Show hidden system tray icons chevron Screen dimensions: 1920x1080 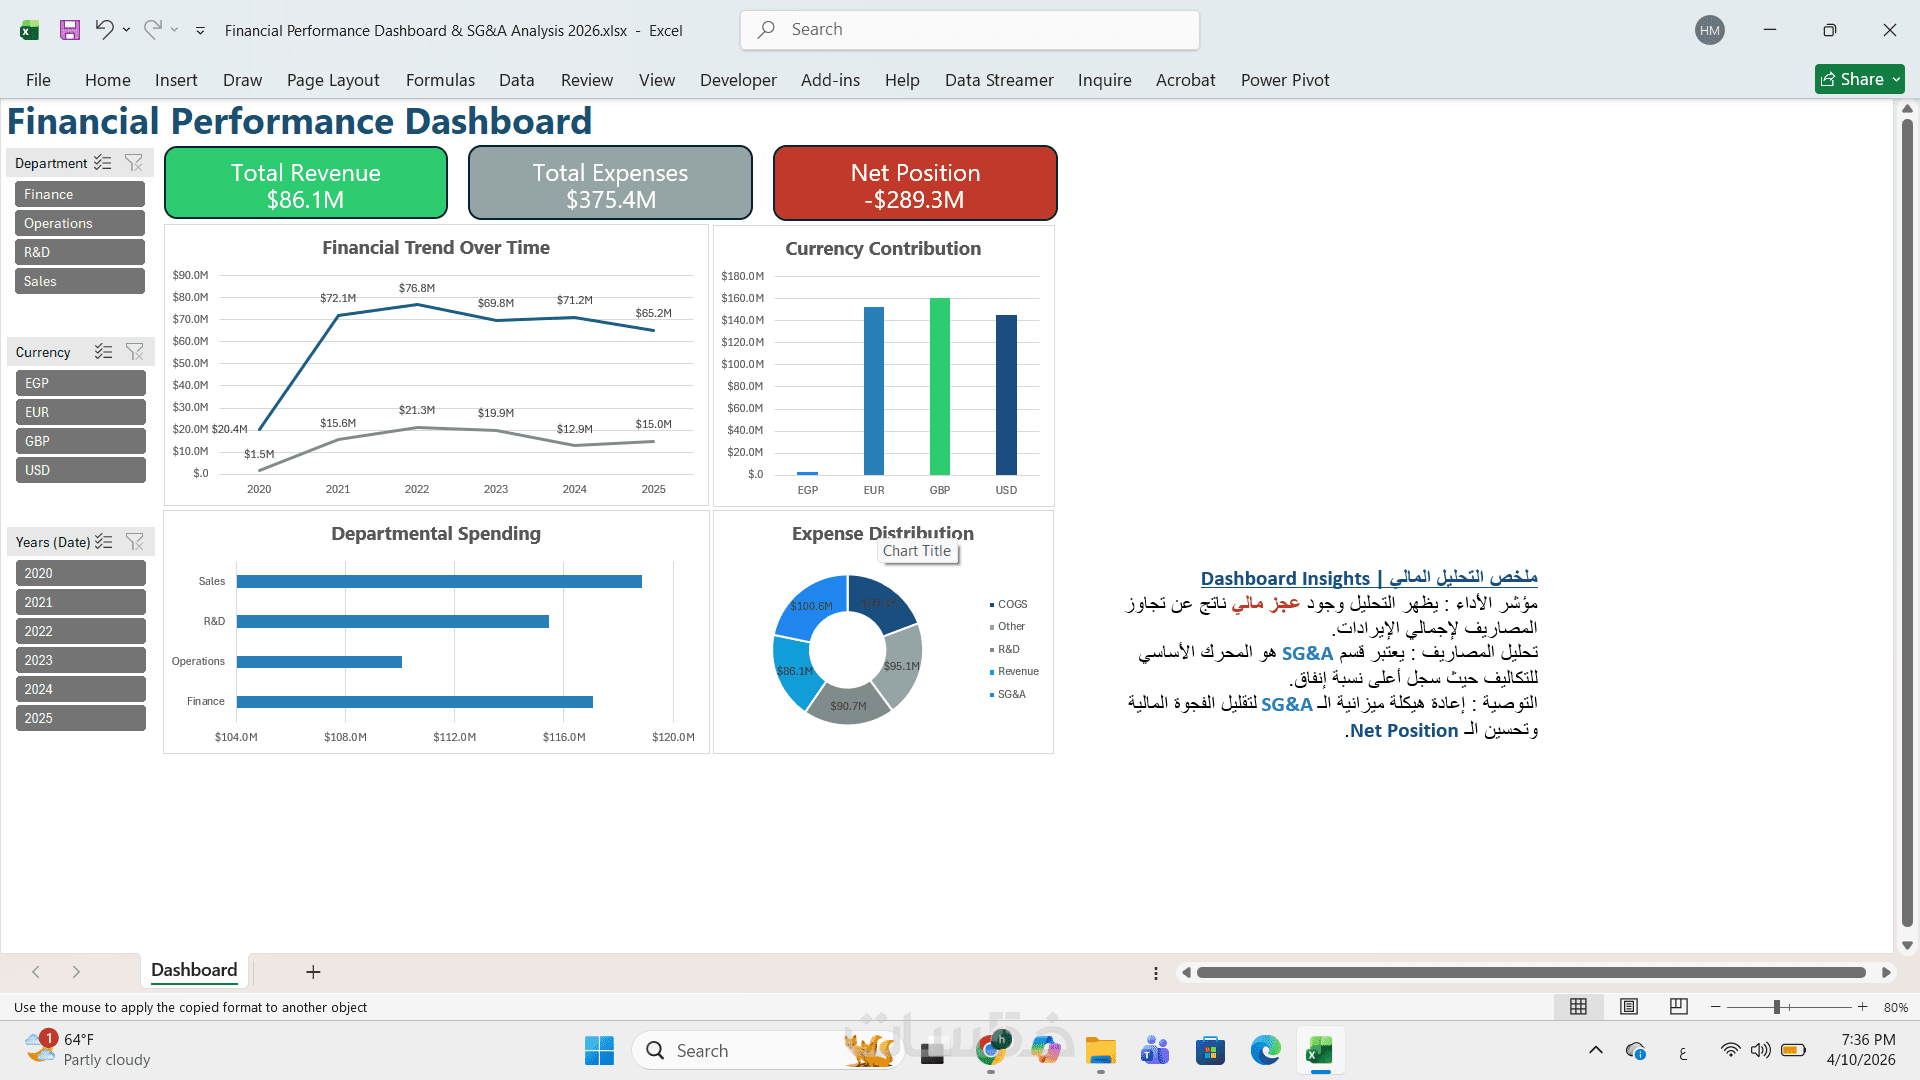1596,1050
